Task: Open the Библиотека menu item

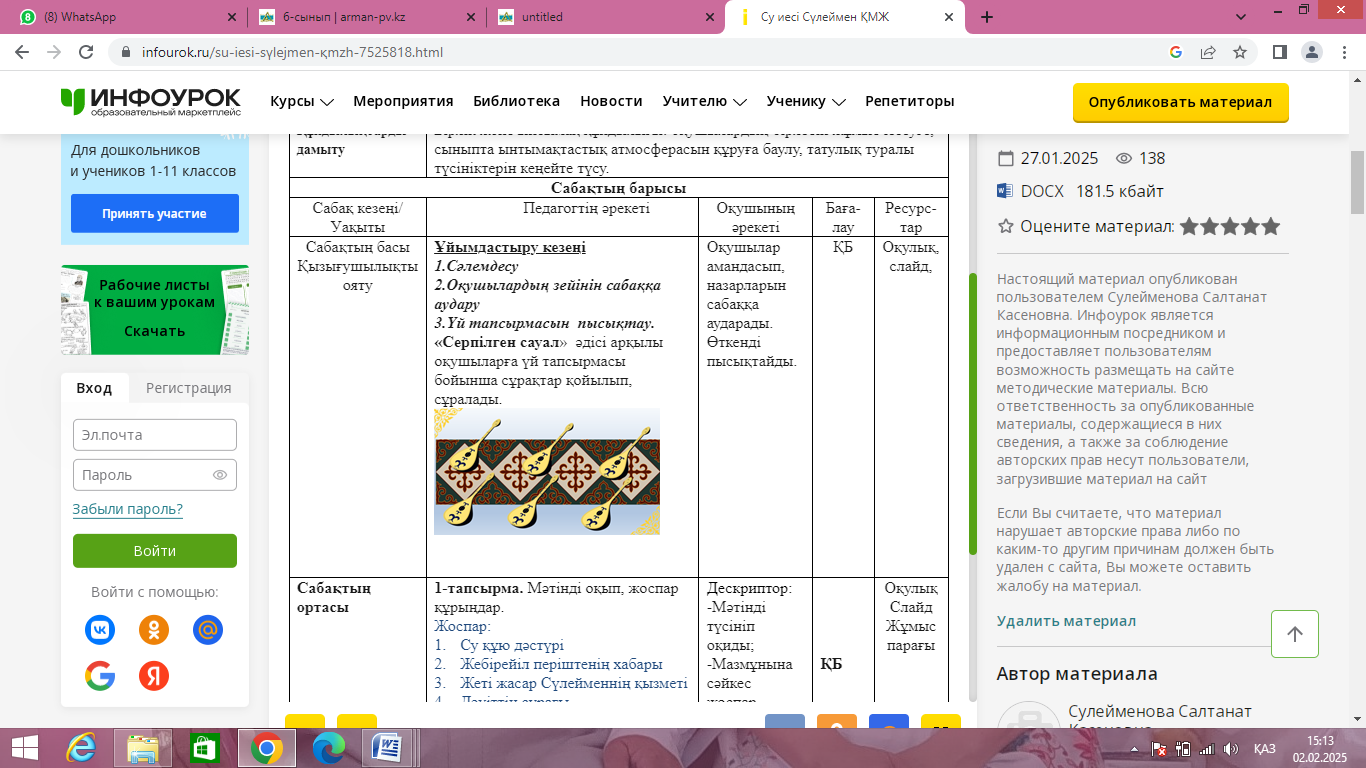Action: click(x=516, y=101)
